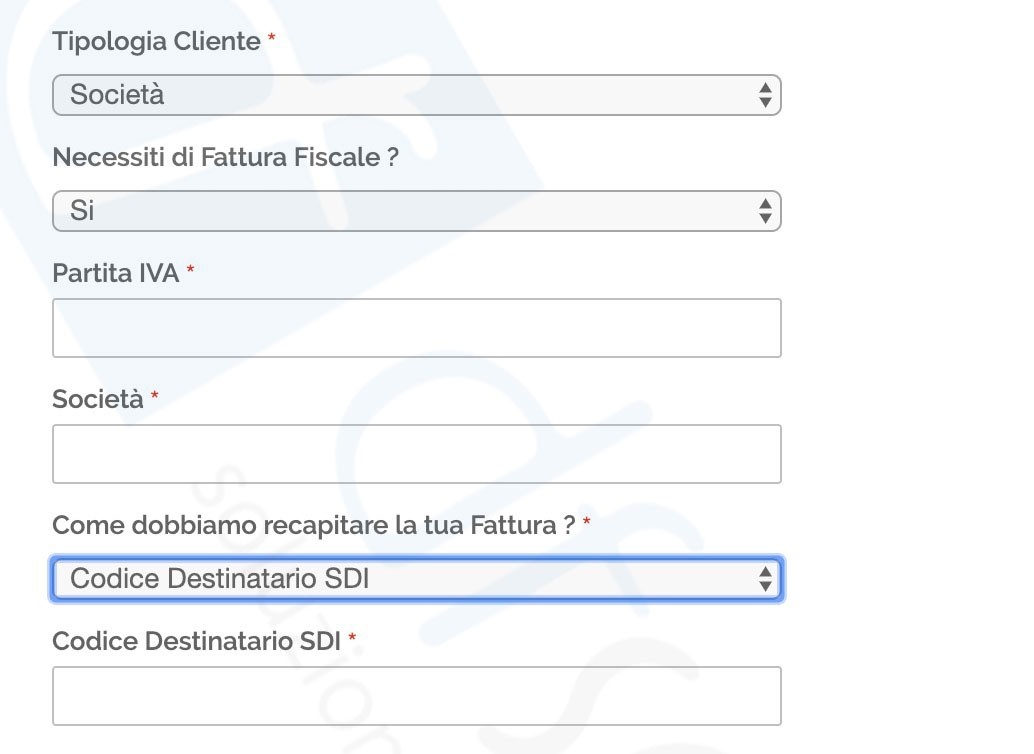Click the Società field label above the input
Viewport: 1034px width, 754px height.
click(98, 399)
